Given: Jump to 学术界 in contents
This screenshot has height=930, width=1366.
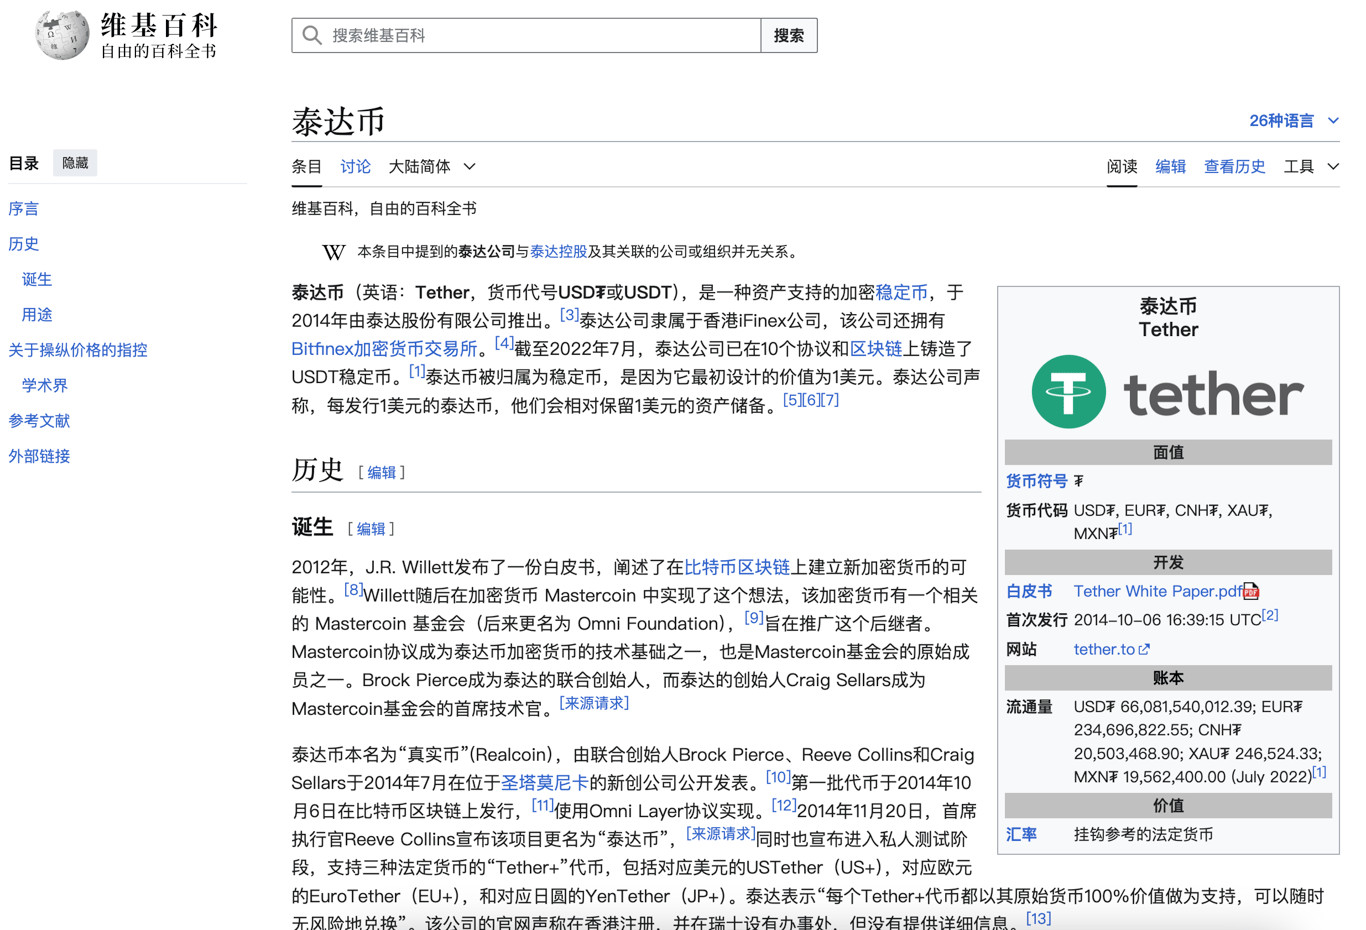Looking at the screenshot, I should pyautogui.click(x=45, y=386).
